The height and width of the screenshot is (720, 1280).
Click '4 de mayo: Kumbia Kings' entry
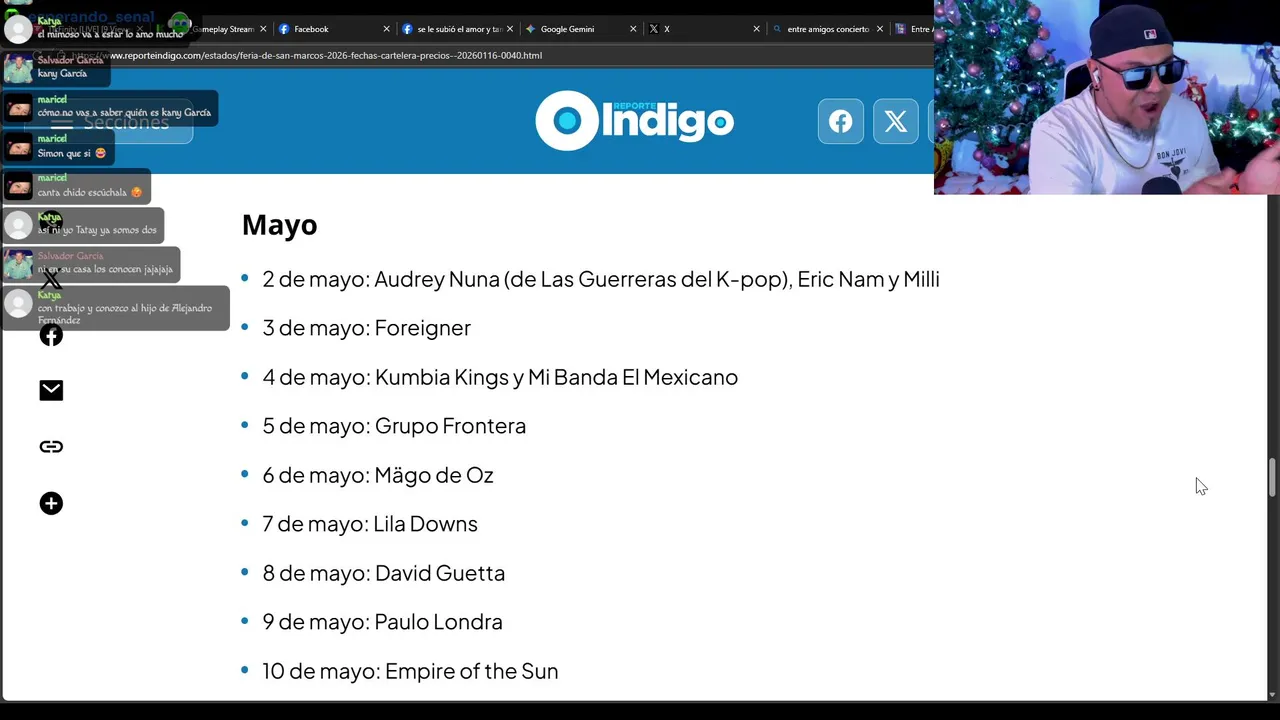coord(500,377)
